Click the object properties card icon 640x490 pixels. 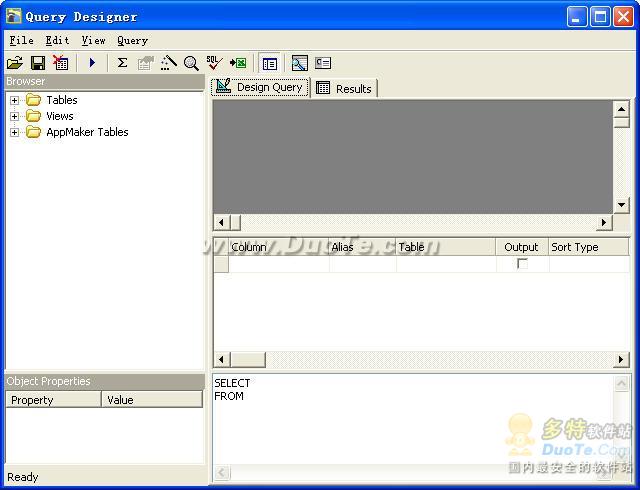(323, 63)
